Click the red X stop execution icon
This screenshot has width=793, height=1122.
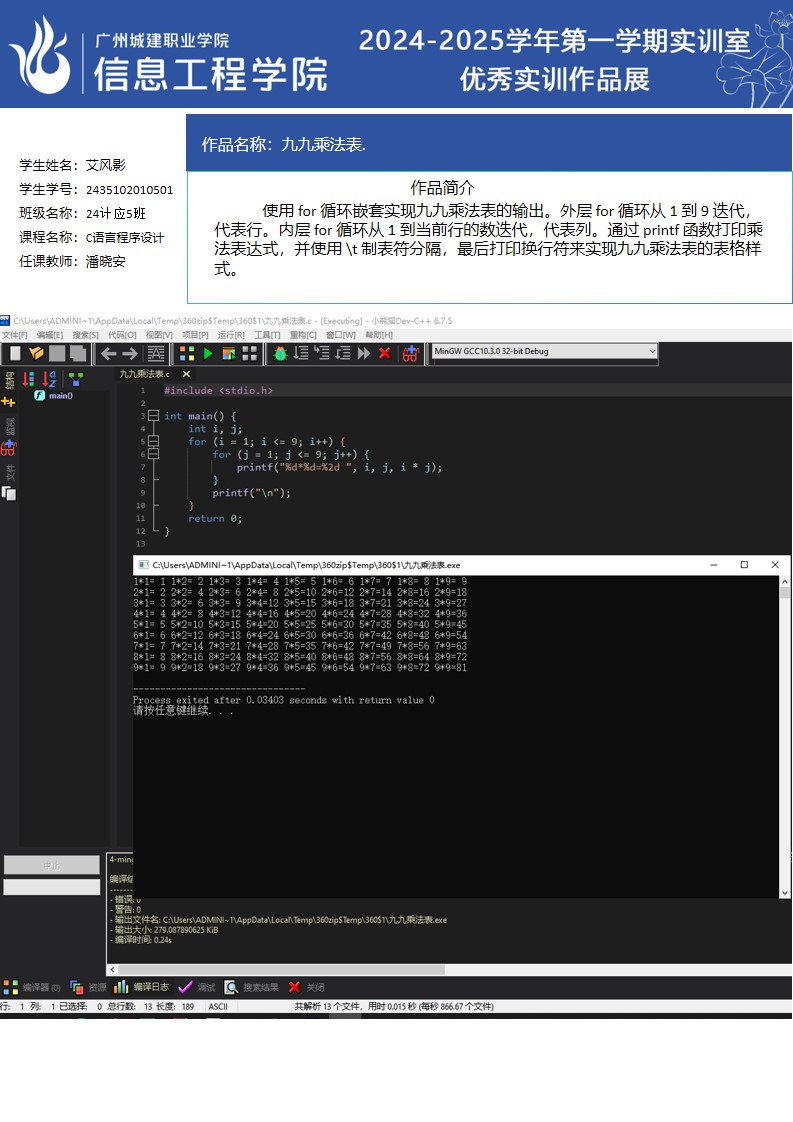coord(384,353)
